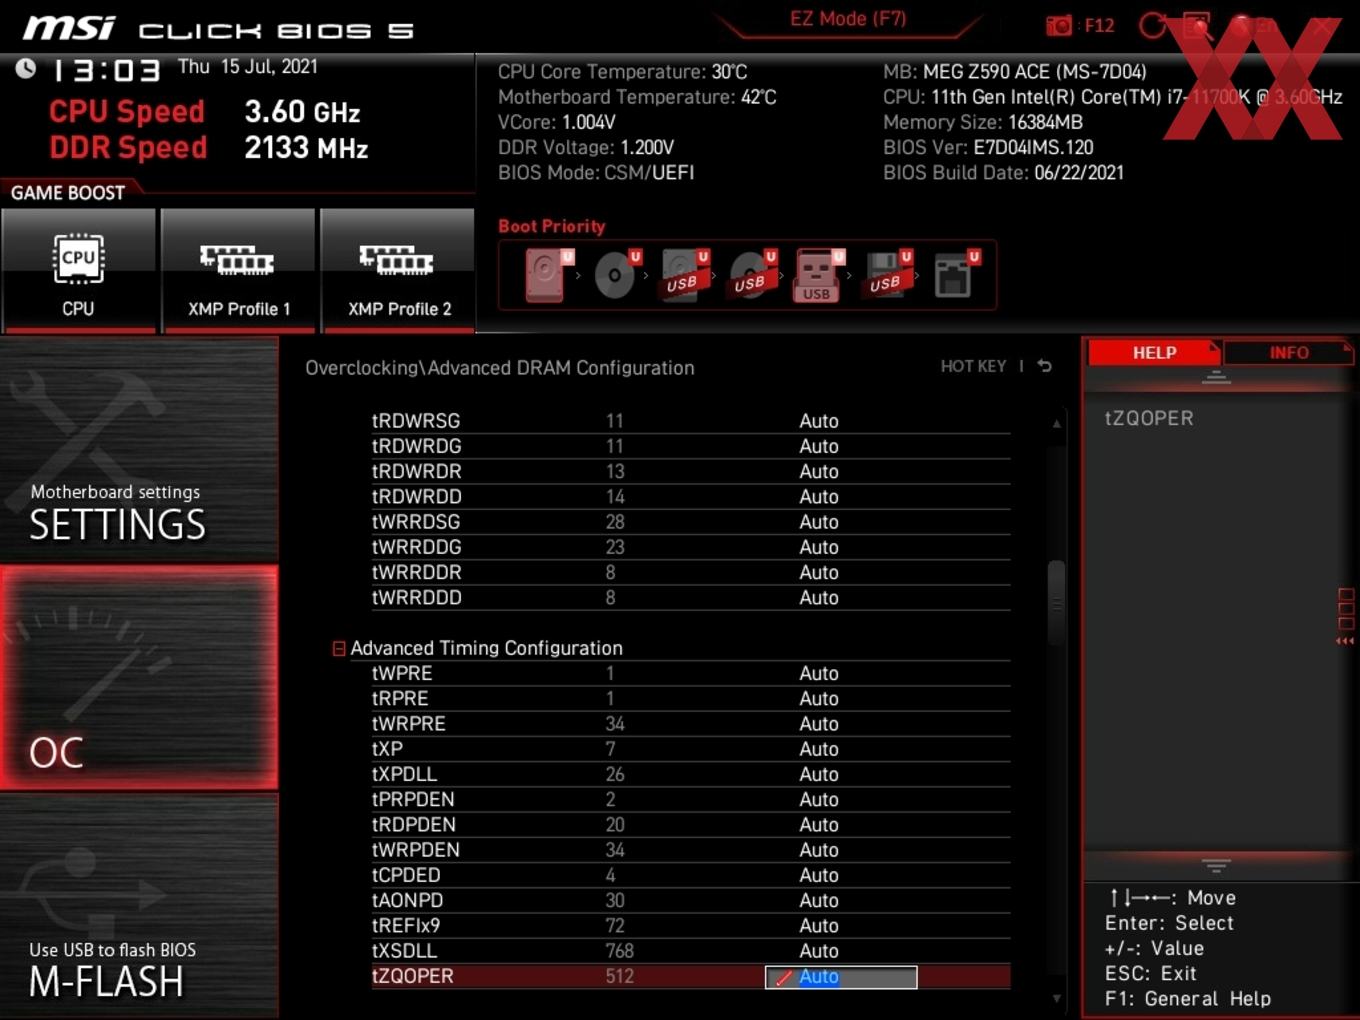Select the tRPRE timing row
The image size is (1360, 1020).
pos(691,699)
